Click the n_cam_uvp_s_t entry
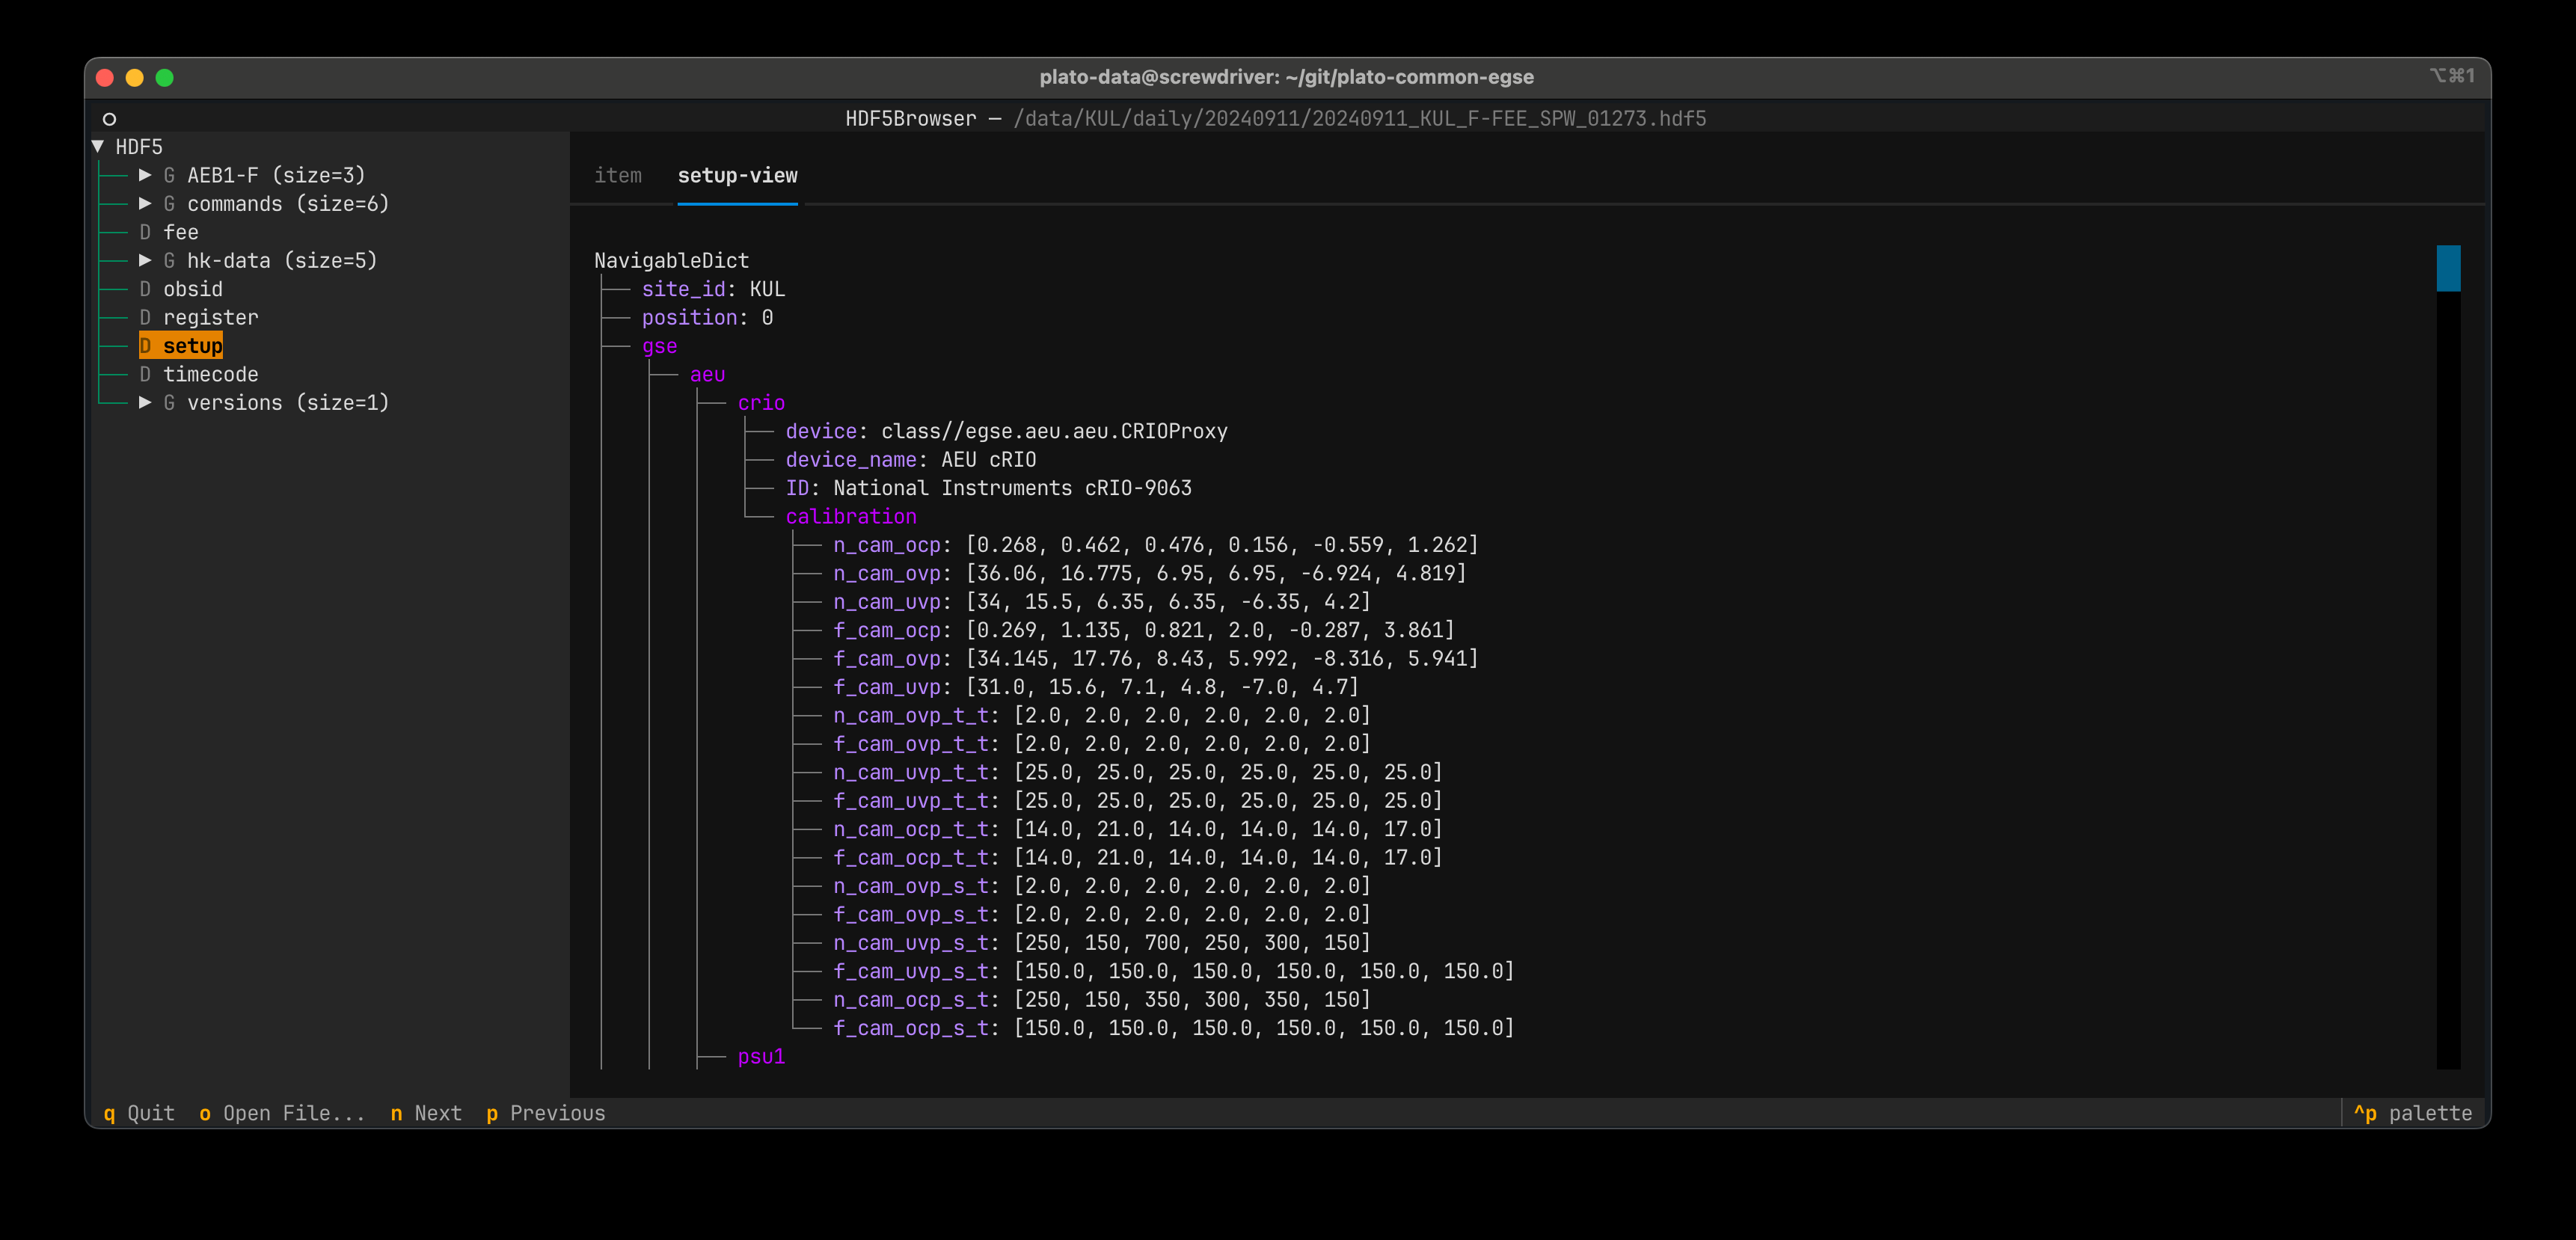 [1102, 943]
